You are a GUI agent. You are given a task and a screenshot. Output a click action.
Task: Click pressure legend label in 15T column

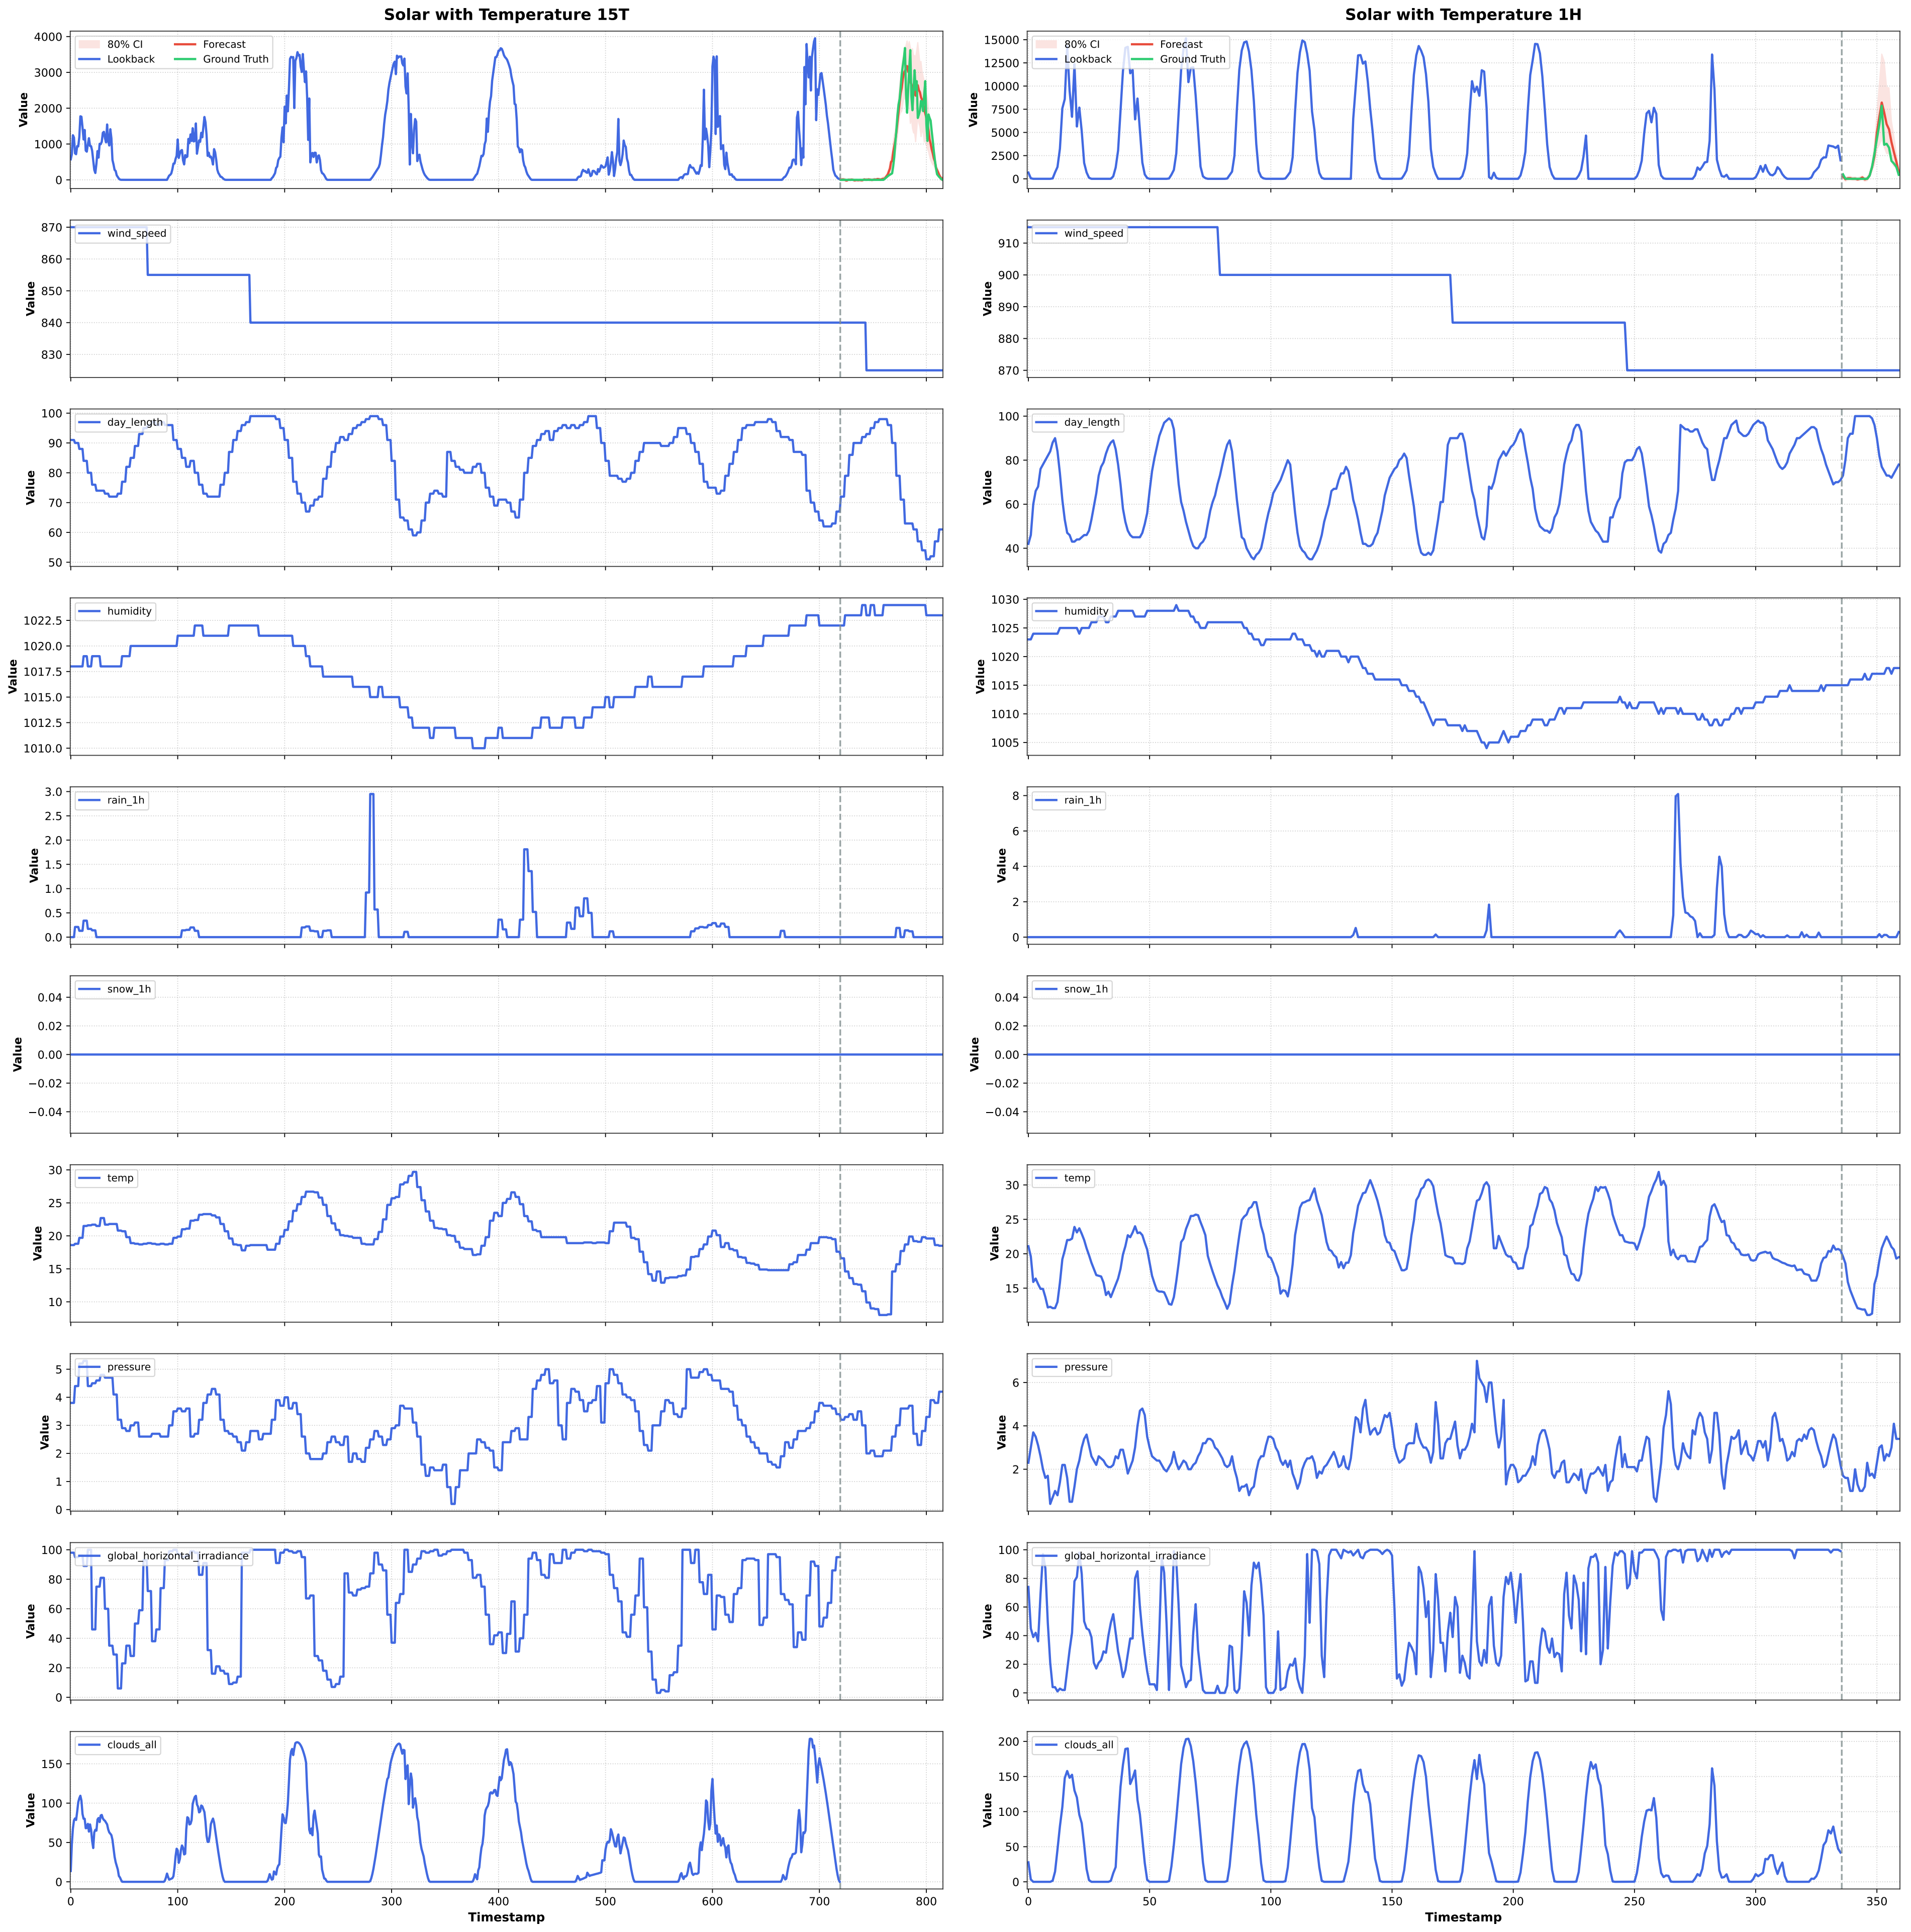129,1368
